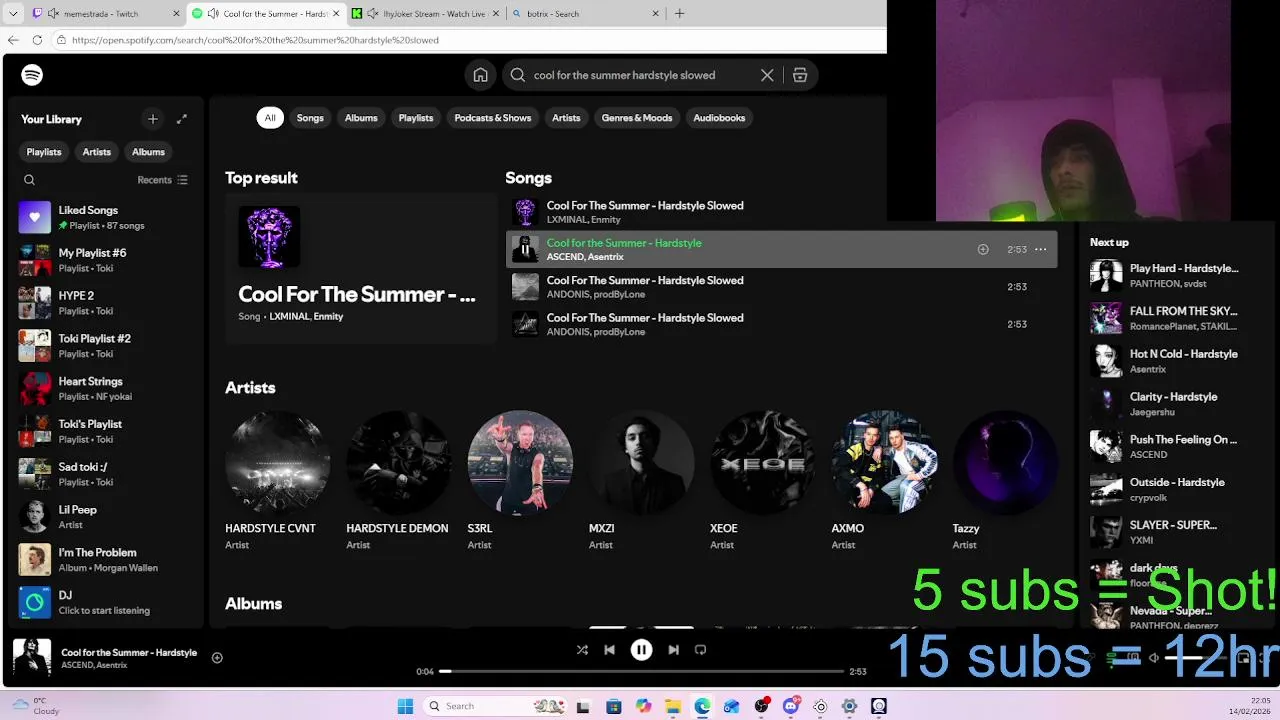Add the now-playing track to Liked Songs
Image resolution: width=1280 pixels, height=720 pixels.
217,657
